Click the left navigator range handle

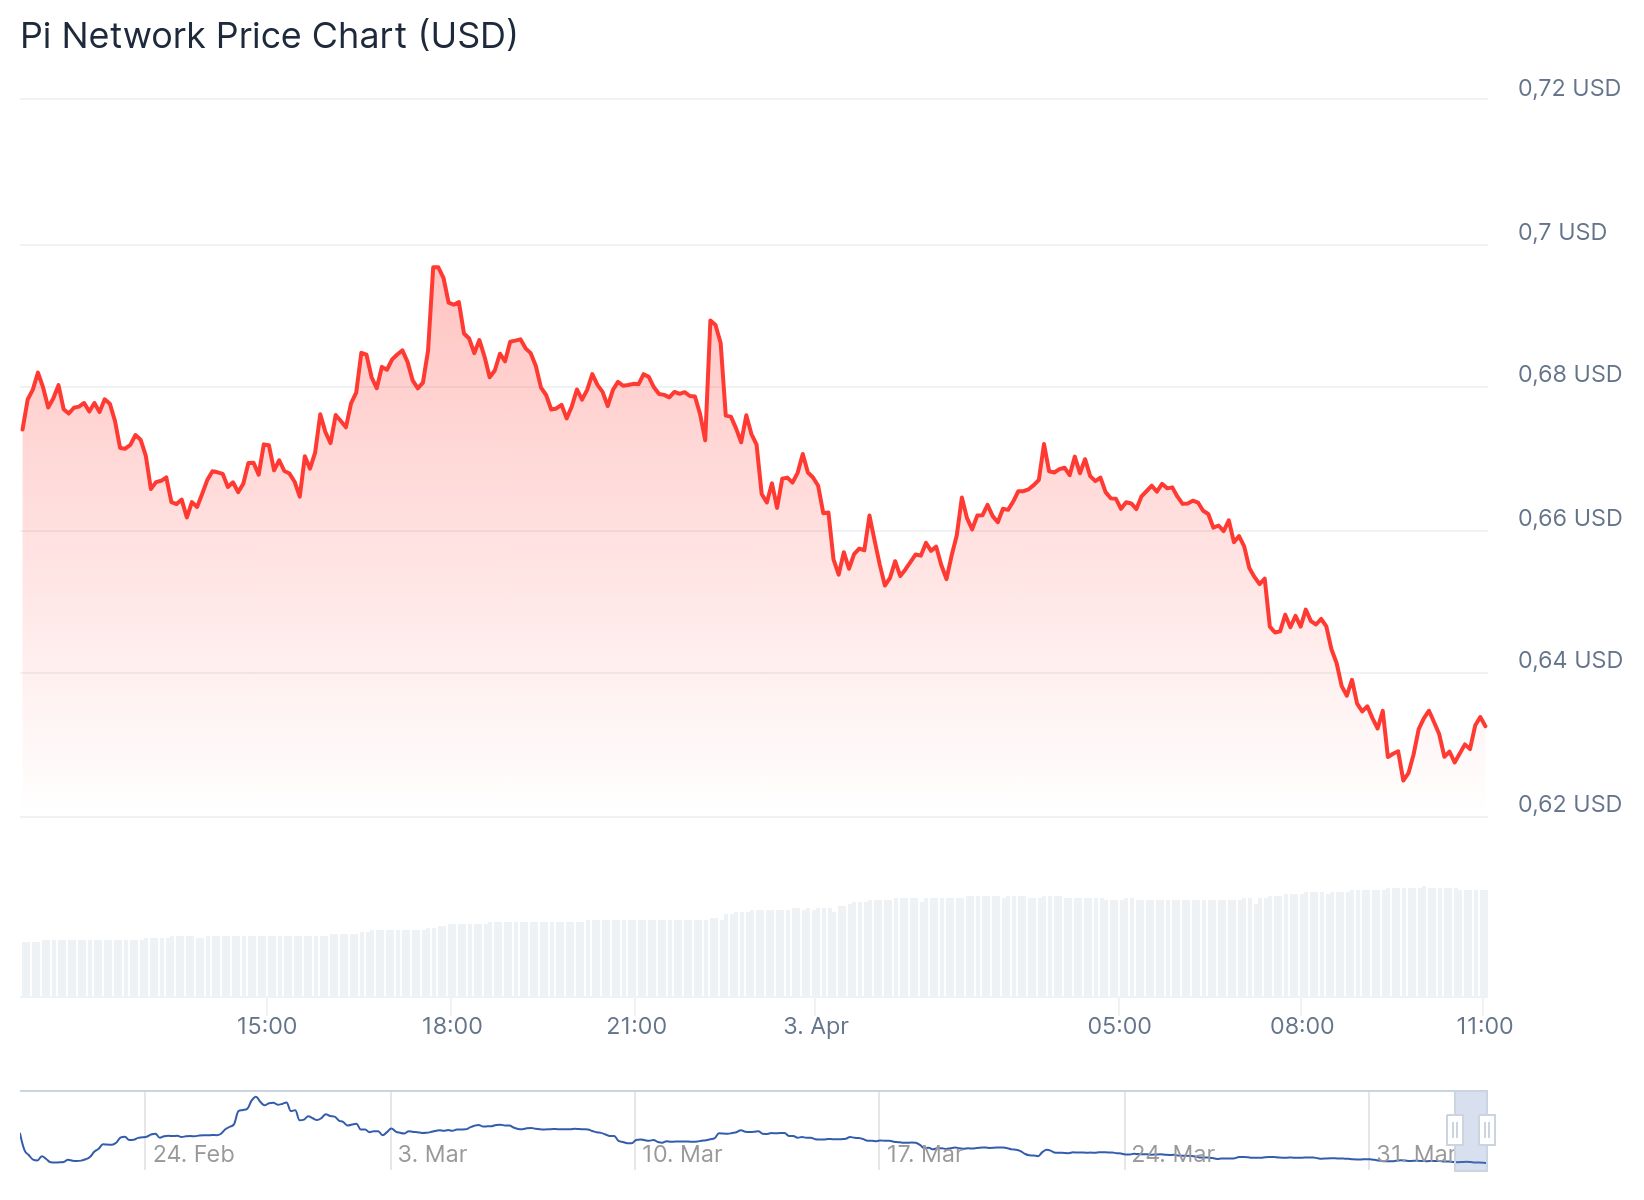1455,1130
